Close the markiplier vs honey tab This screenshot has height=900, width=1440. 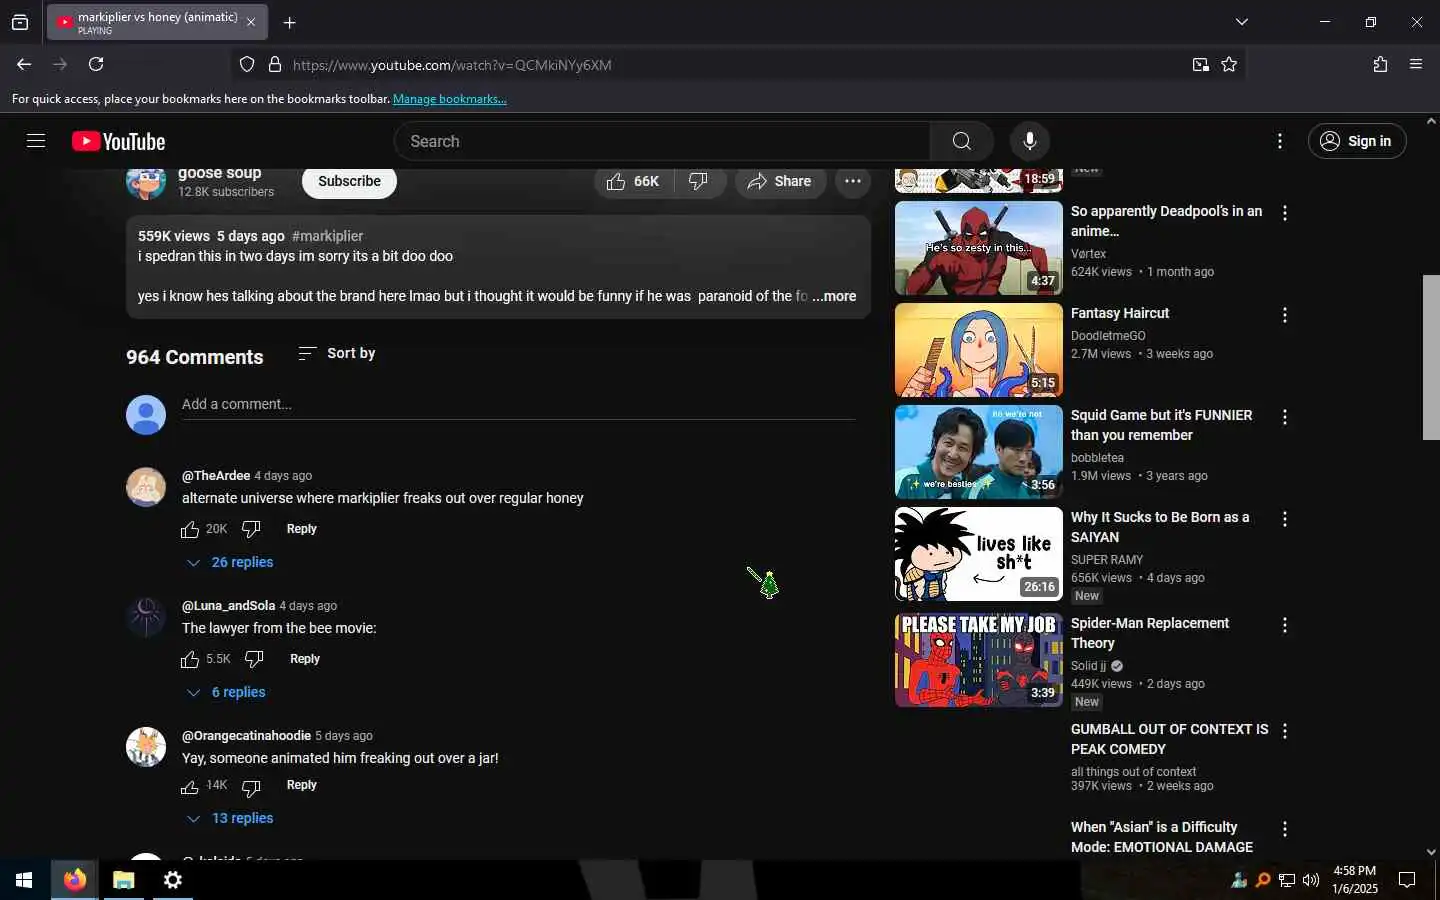click(x=251, y=22)
